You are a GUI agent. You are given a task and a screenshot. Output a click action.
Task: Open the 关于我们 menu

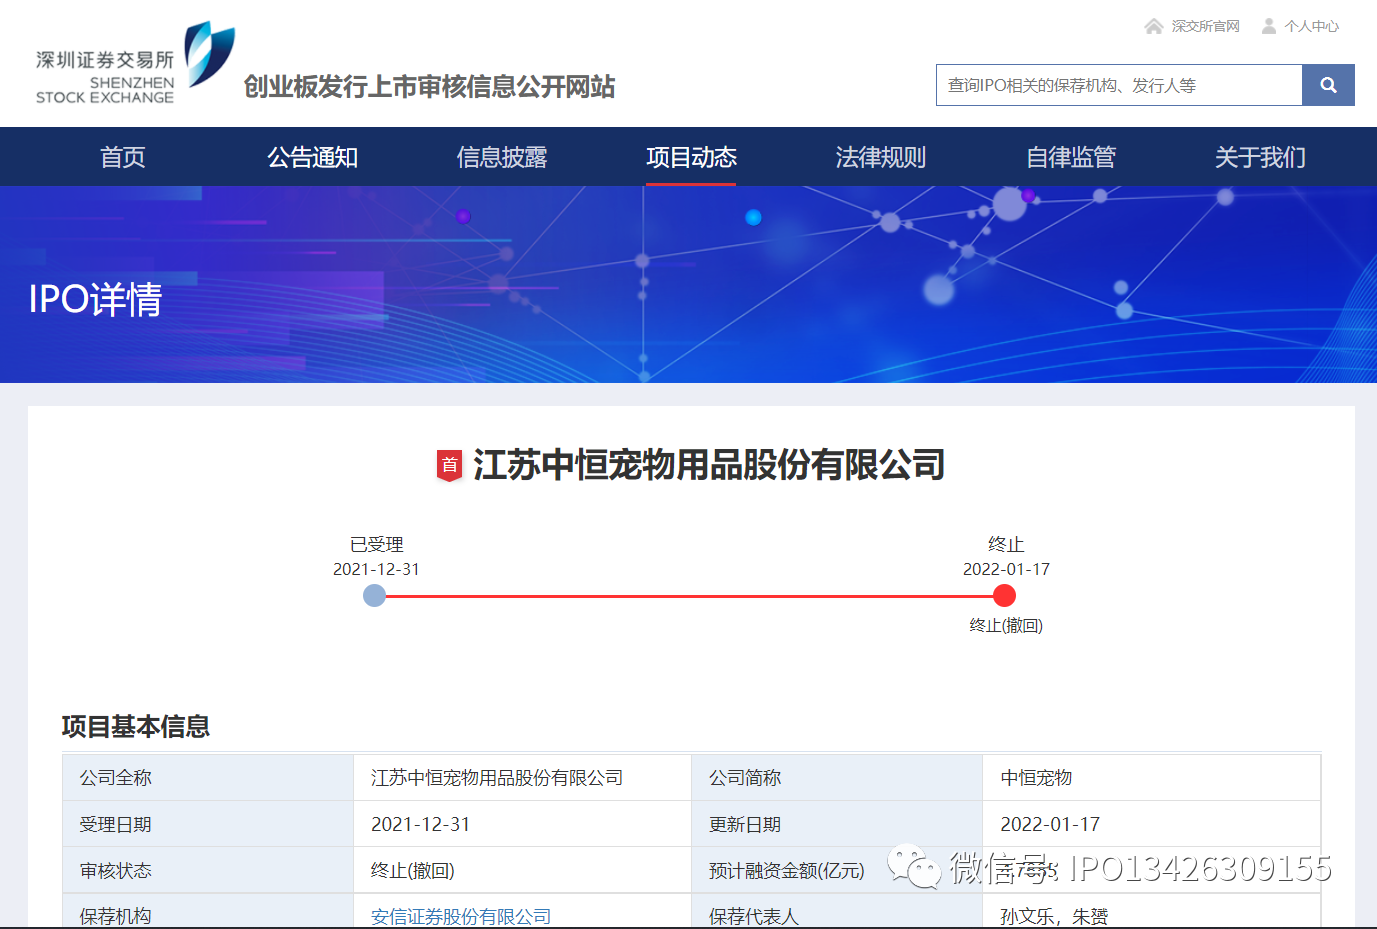click(1260, 157)
